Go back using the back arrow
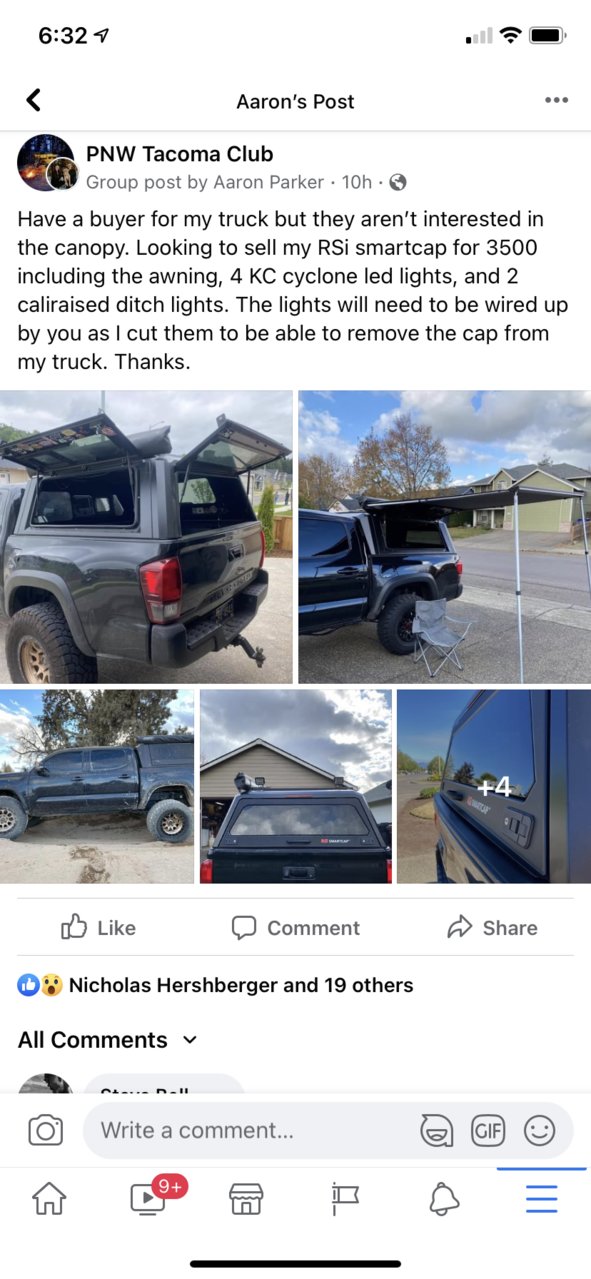Viewport: 591px width, 1279px height. tap(33, 100)
